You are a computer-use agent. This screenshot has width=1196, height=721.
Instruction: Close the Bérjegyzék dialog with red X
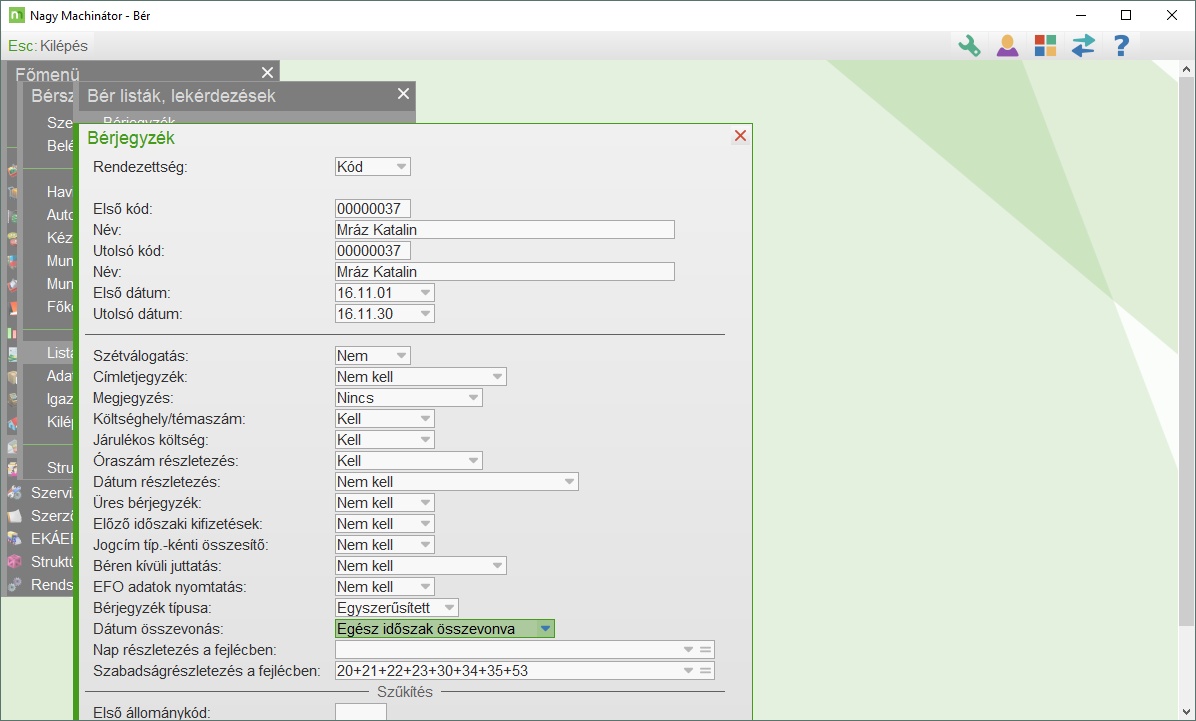click(740, 136)
